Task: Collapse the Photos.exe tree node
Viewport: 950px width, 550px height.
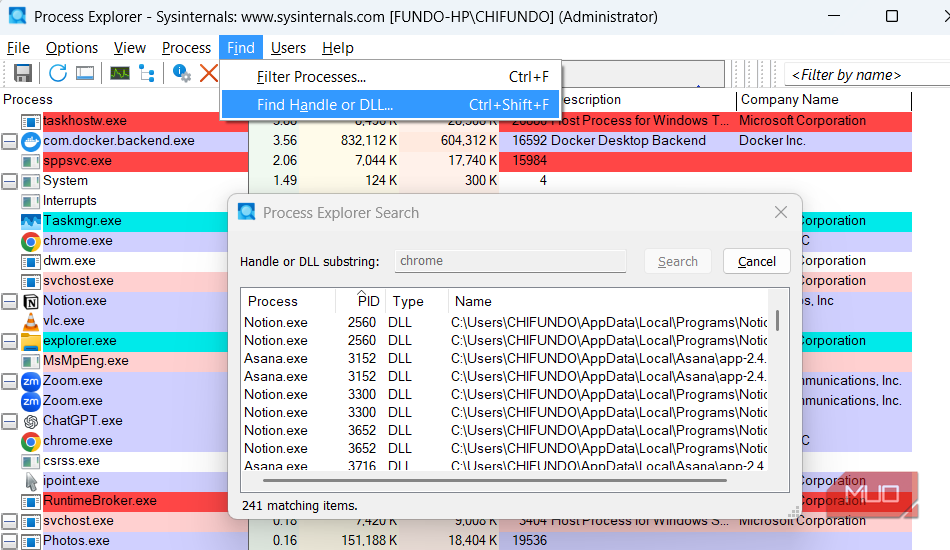Action: [x=9, y=541]
